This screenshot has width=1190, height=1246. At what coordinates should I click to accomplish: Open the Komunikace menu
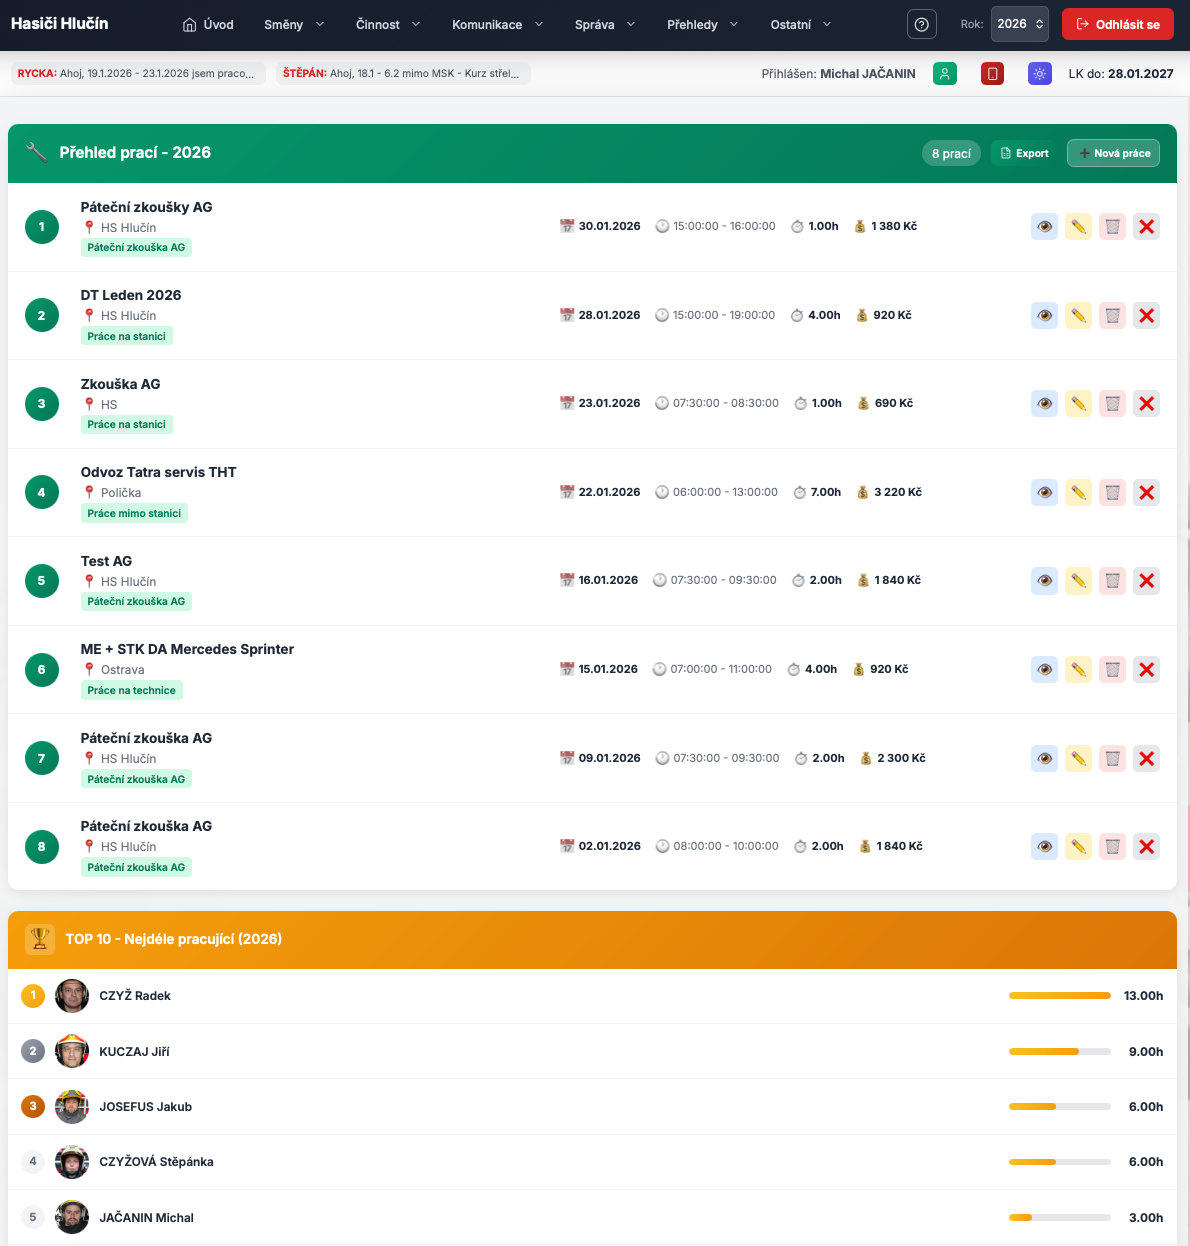(497, 24)
